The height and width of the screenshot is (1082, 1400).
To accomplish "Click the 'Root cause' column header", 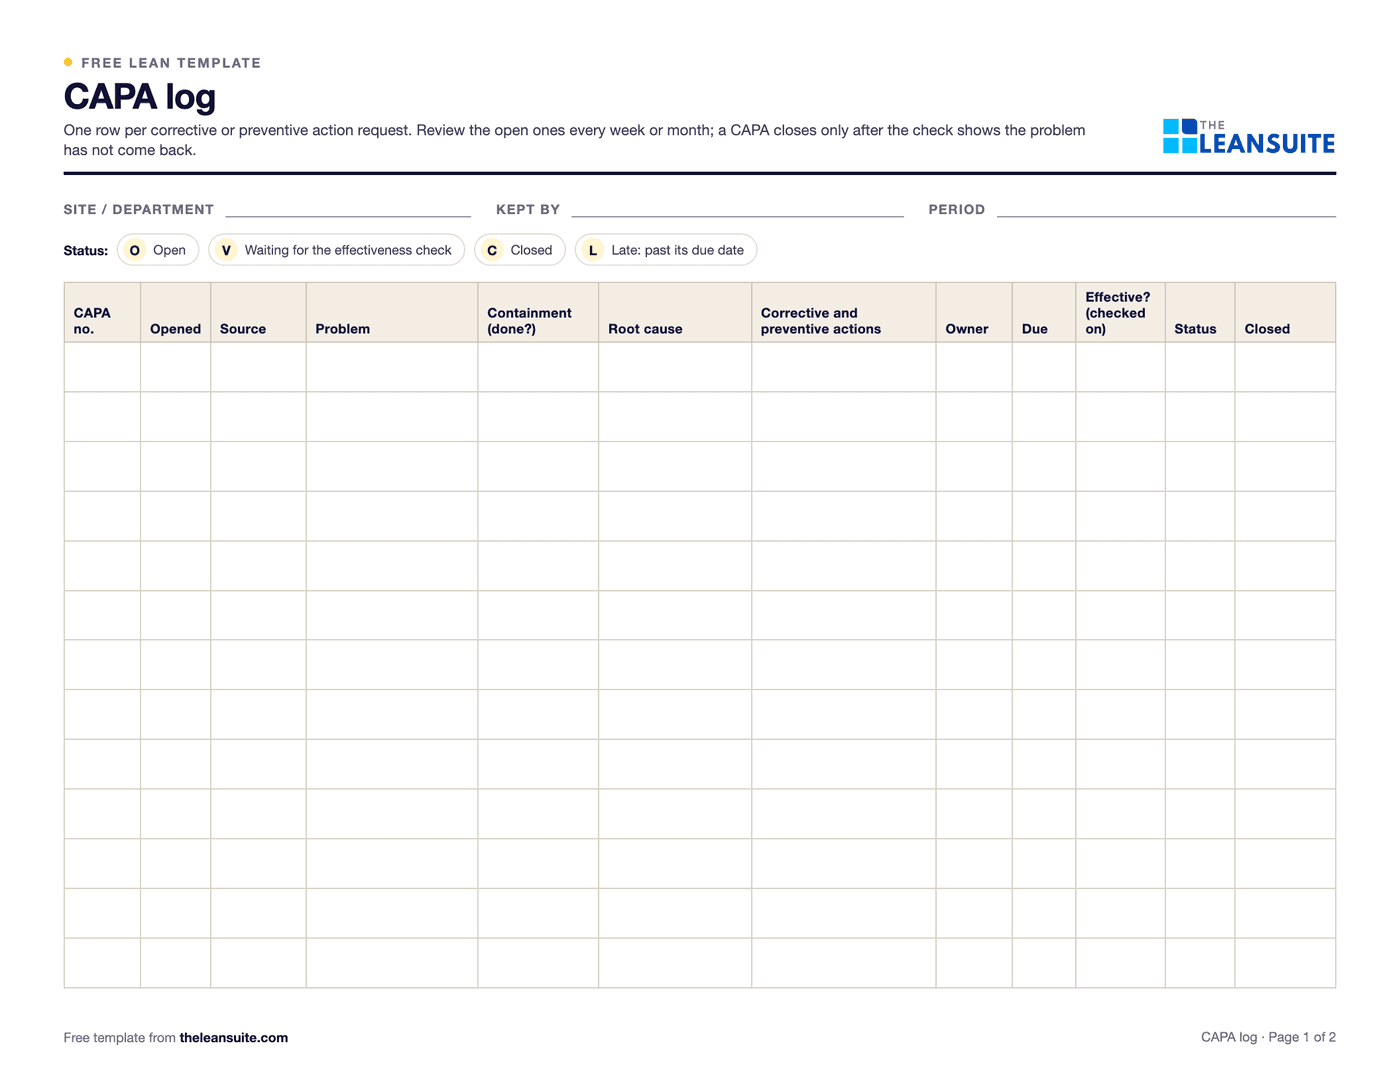I will [675, 313].
